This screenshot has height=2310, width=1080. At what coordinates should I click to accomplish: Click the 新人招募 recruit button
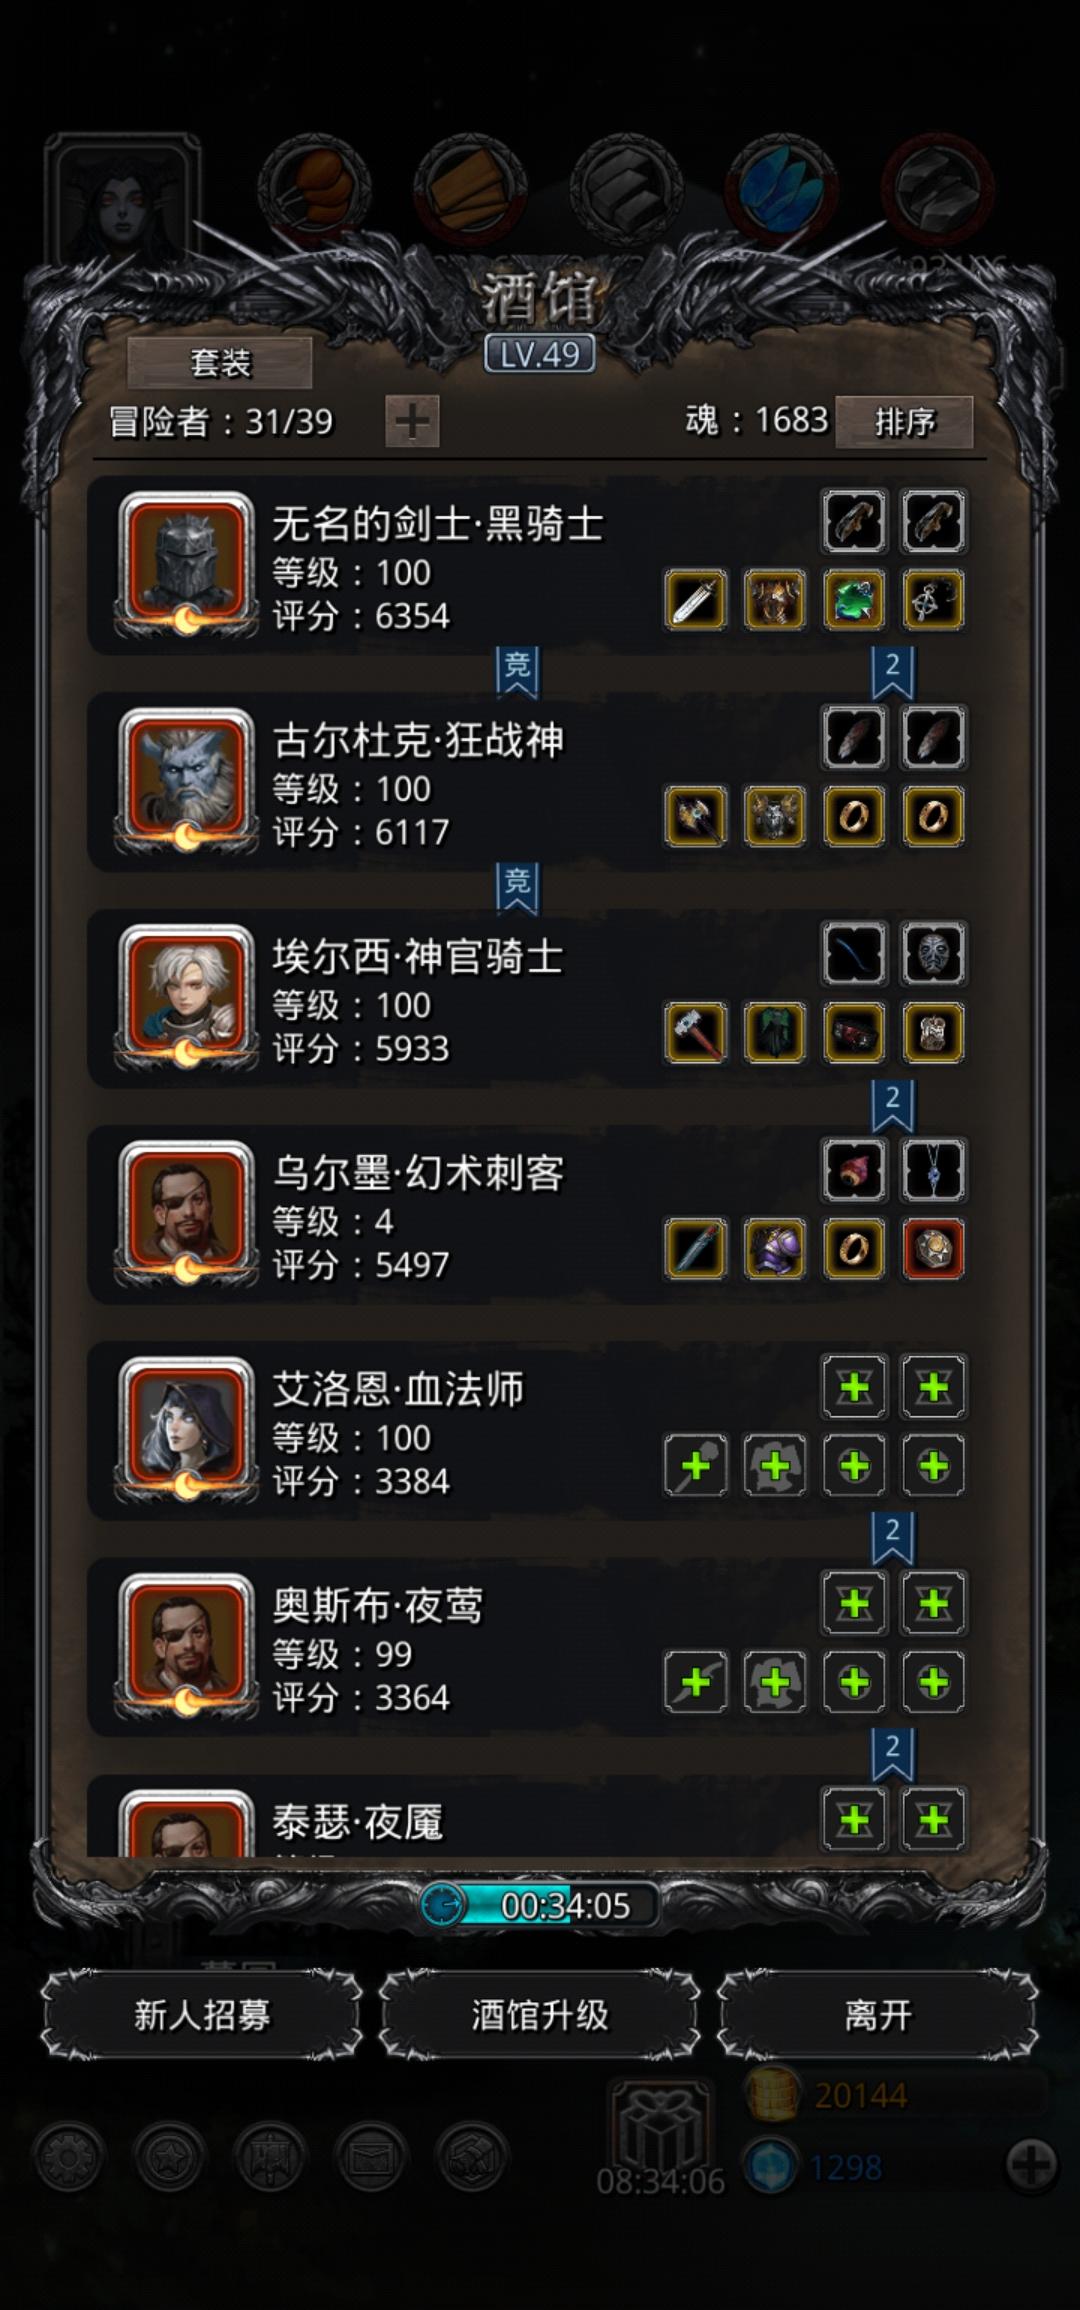pyautogui.click(x=202, y=2014)
